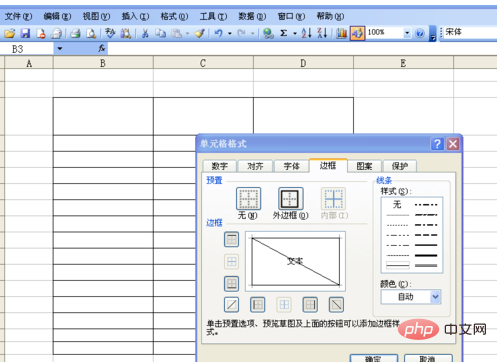Click the Insert Hyperlink globe icon
Image resolution: width=497 pixels, height=362 pixels.
tap(268, 33)
